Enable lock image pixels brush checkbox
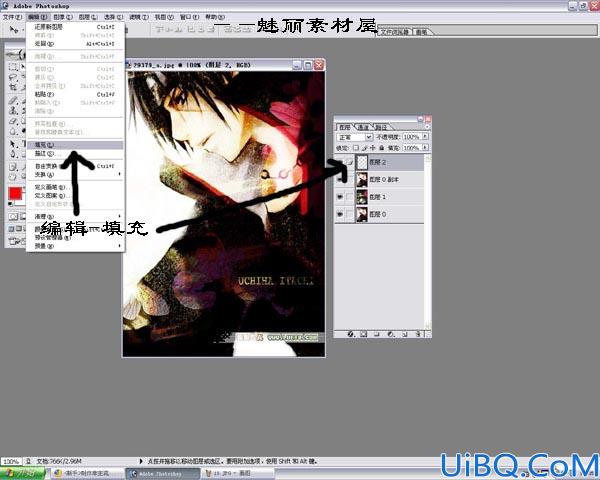600x480 pixels. point(364,148)
